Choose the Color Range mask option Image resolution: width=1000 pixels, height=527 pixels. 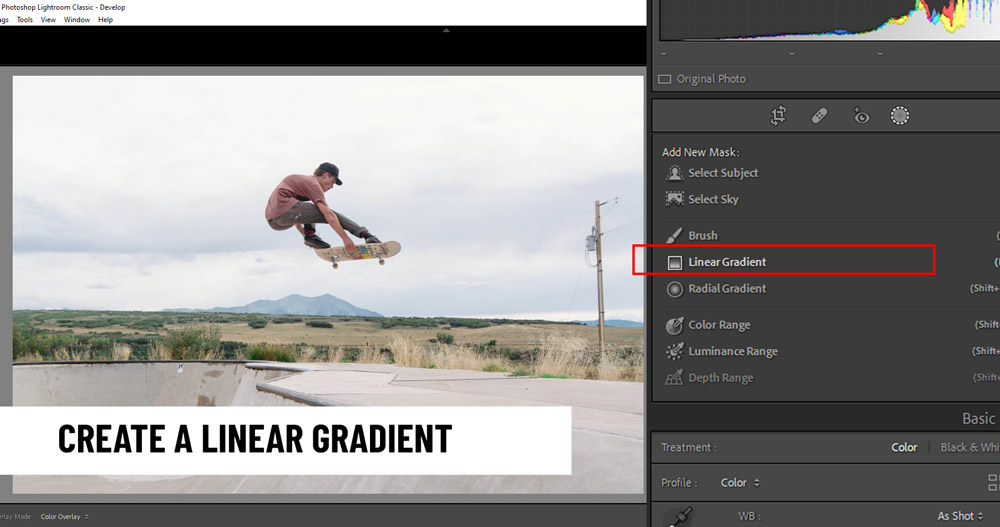tap(719, 325)
